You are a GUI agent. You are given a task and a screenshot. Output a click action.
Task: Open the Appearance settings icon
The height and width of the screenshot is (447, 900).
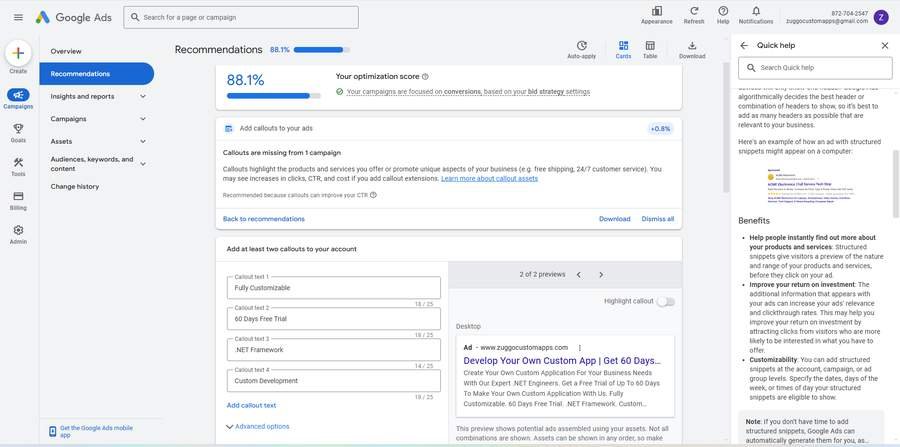point(657,11)
